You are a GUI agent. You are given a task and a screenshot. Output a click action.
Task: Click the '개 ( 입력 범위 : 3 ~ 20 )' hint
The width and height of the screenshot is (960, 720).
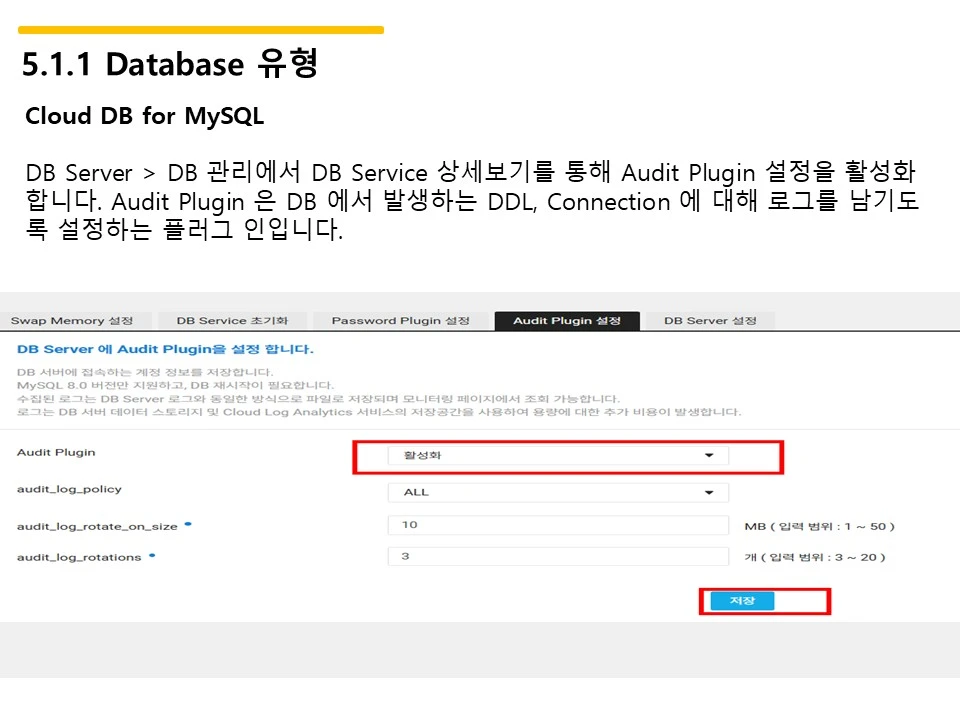[815, 557]
